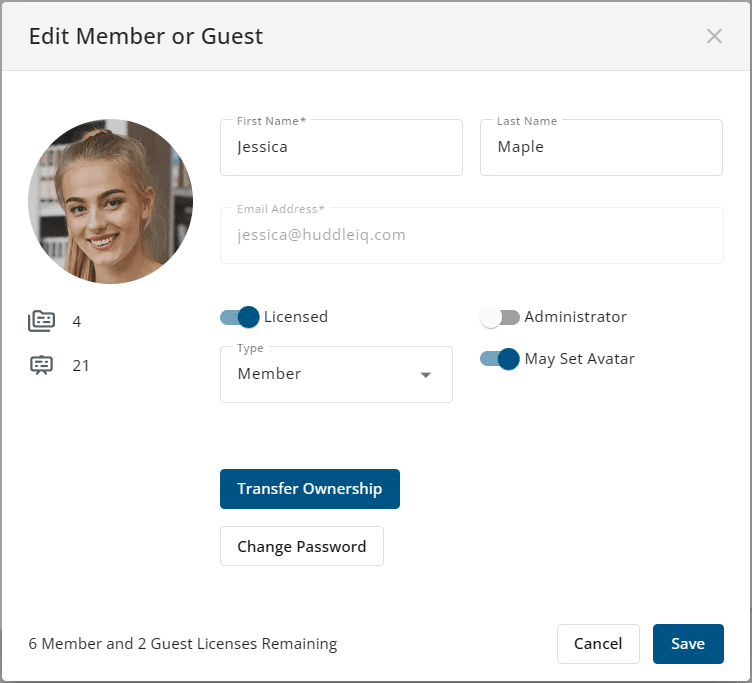Enable the Administrator toggle
Viewport: 752px width, 683px height.
coord(500,317)
